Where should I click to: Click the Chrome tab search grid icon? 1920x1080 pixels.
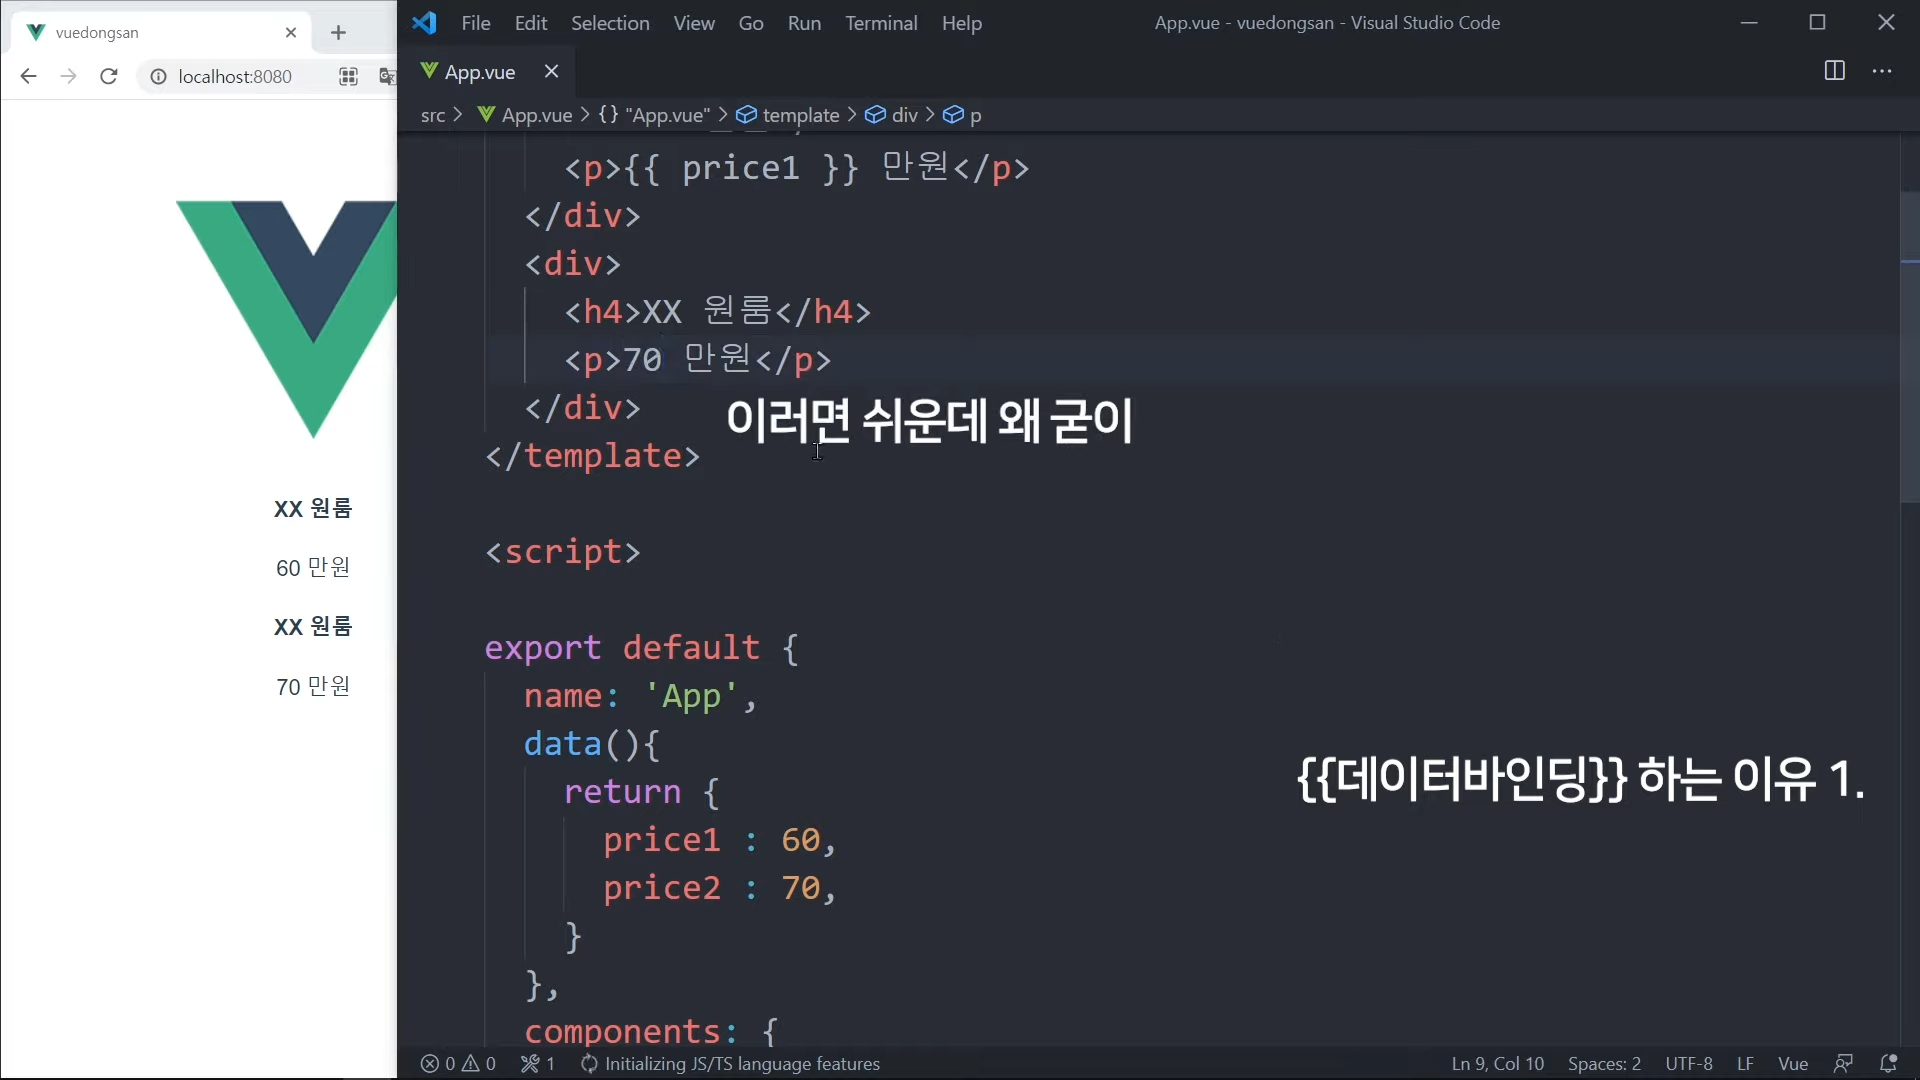[348, 76]
